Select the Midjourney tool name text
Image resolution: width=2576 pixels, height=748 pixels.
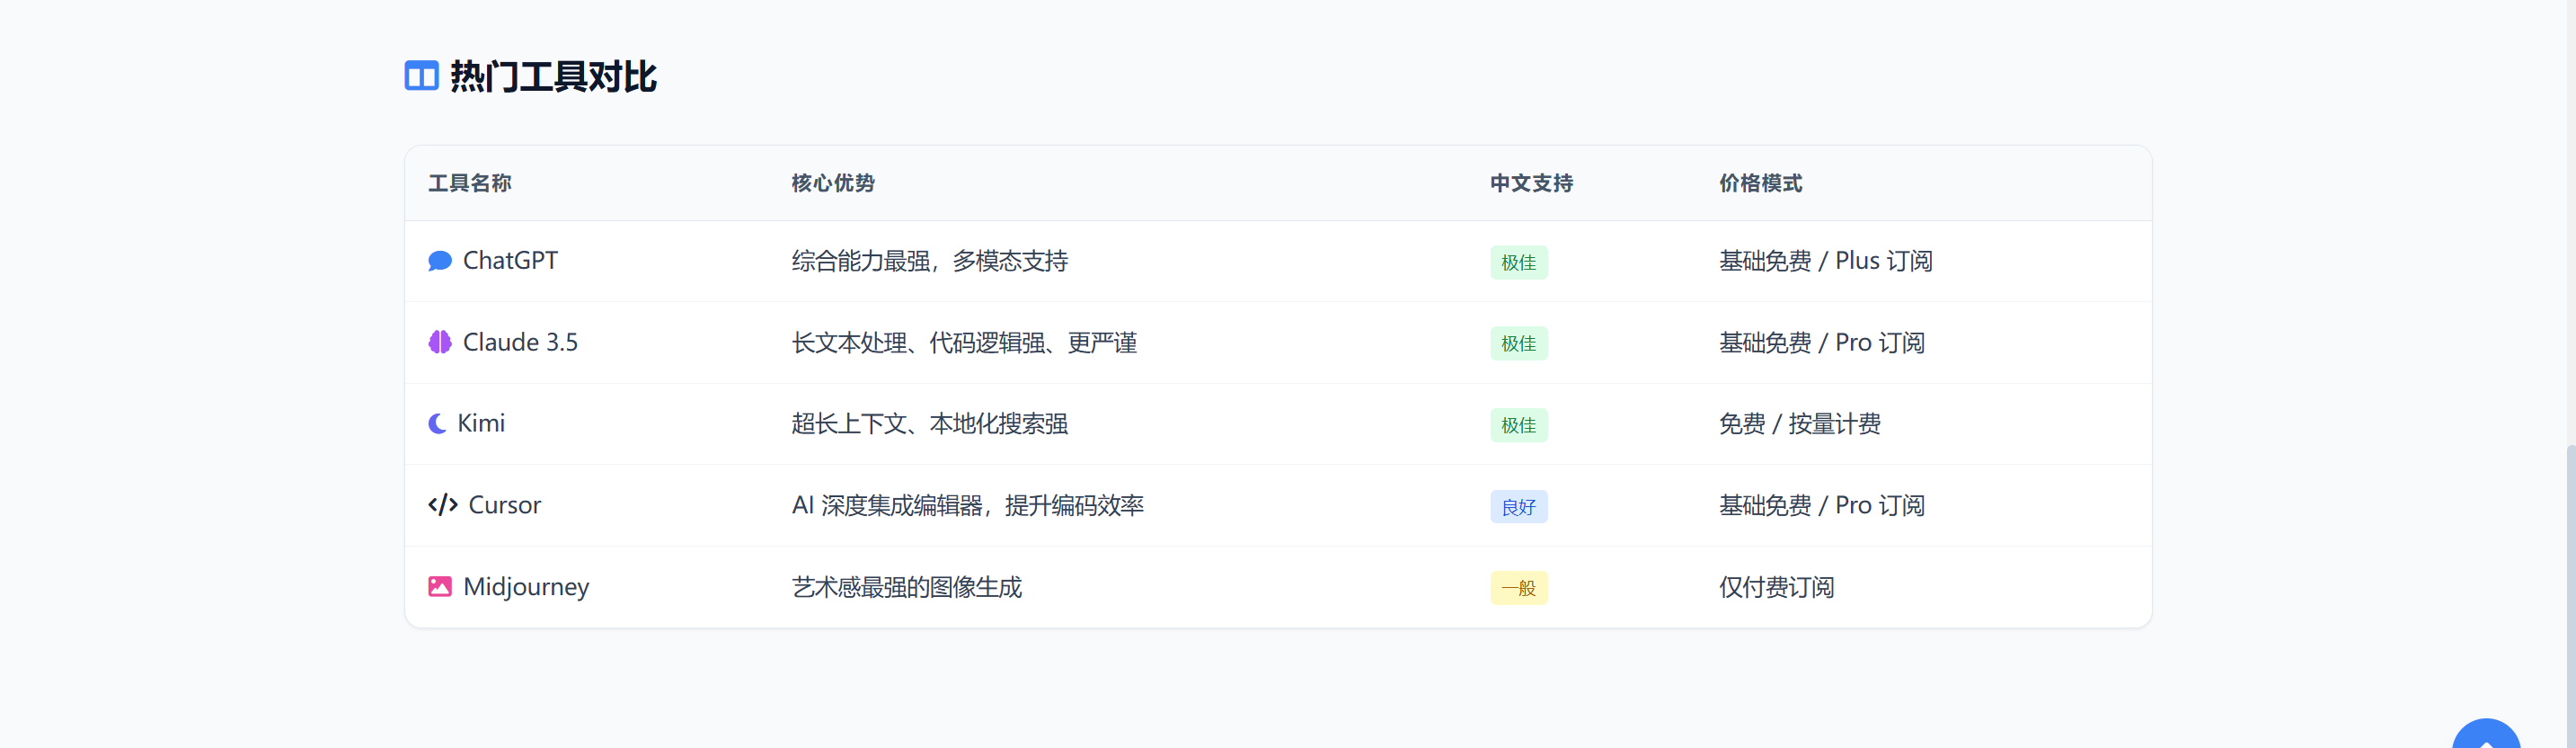point(526,586)
